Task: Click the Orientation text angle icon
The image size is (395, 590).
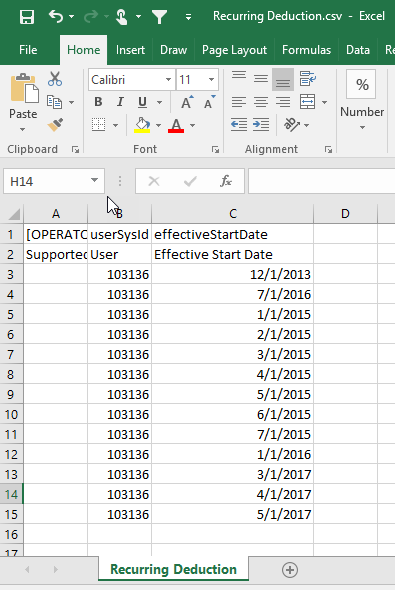Action: tap(292, 125)
